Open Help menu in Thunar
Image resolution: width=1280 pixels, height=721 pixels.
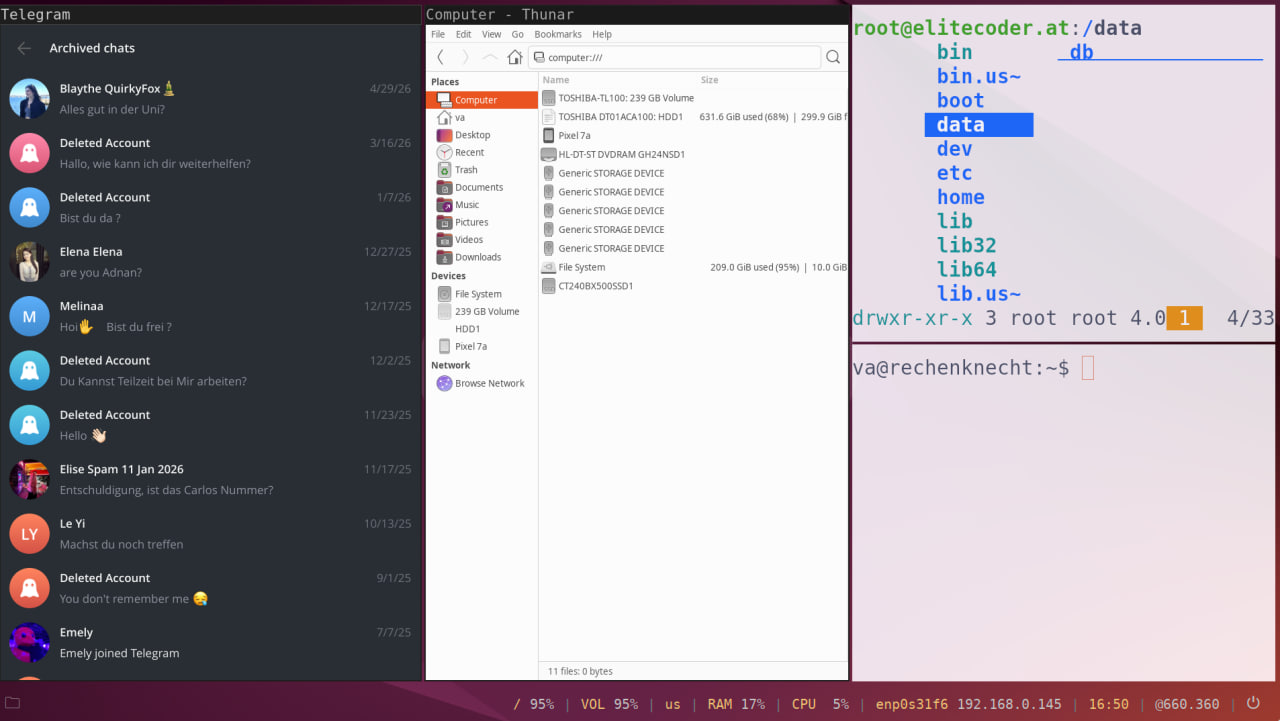pyautogui.click(x=602, y=34)
